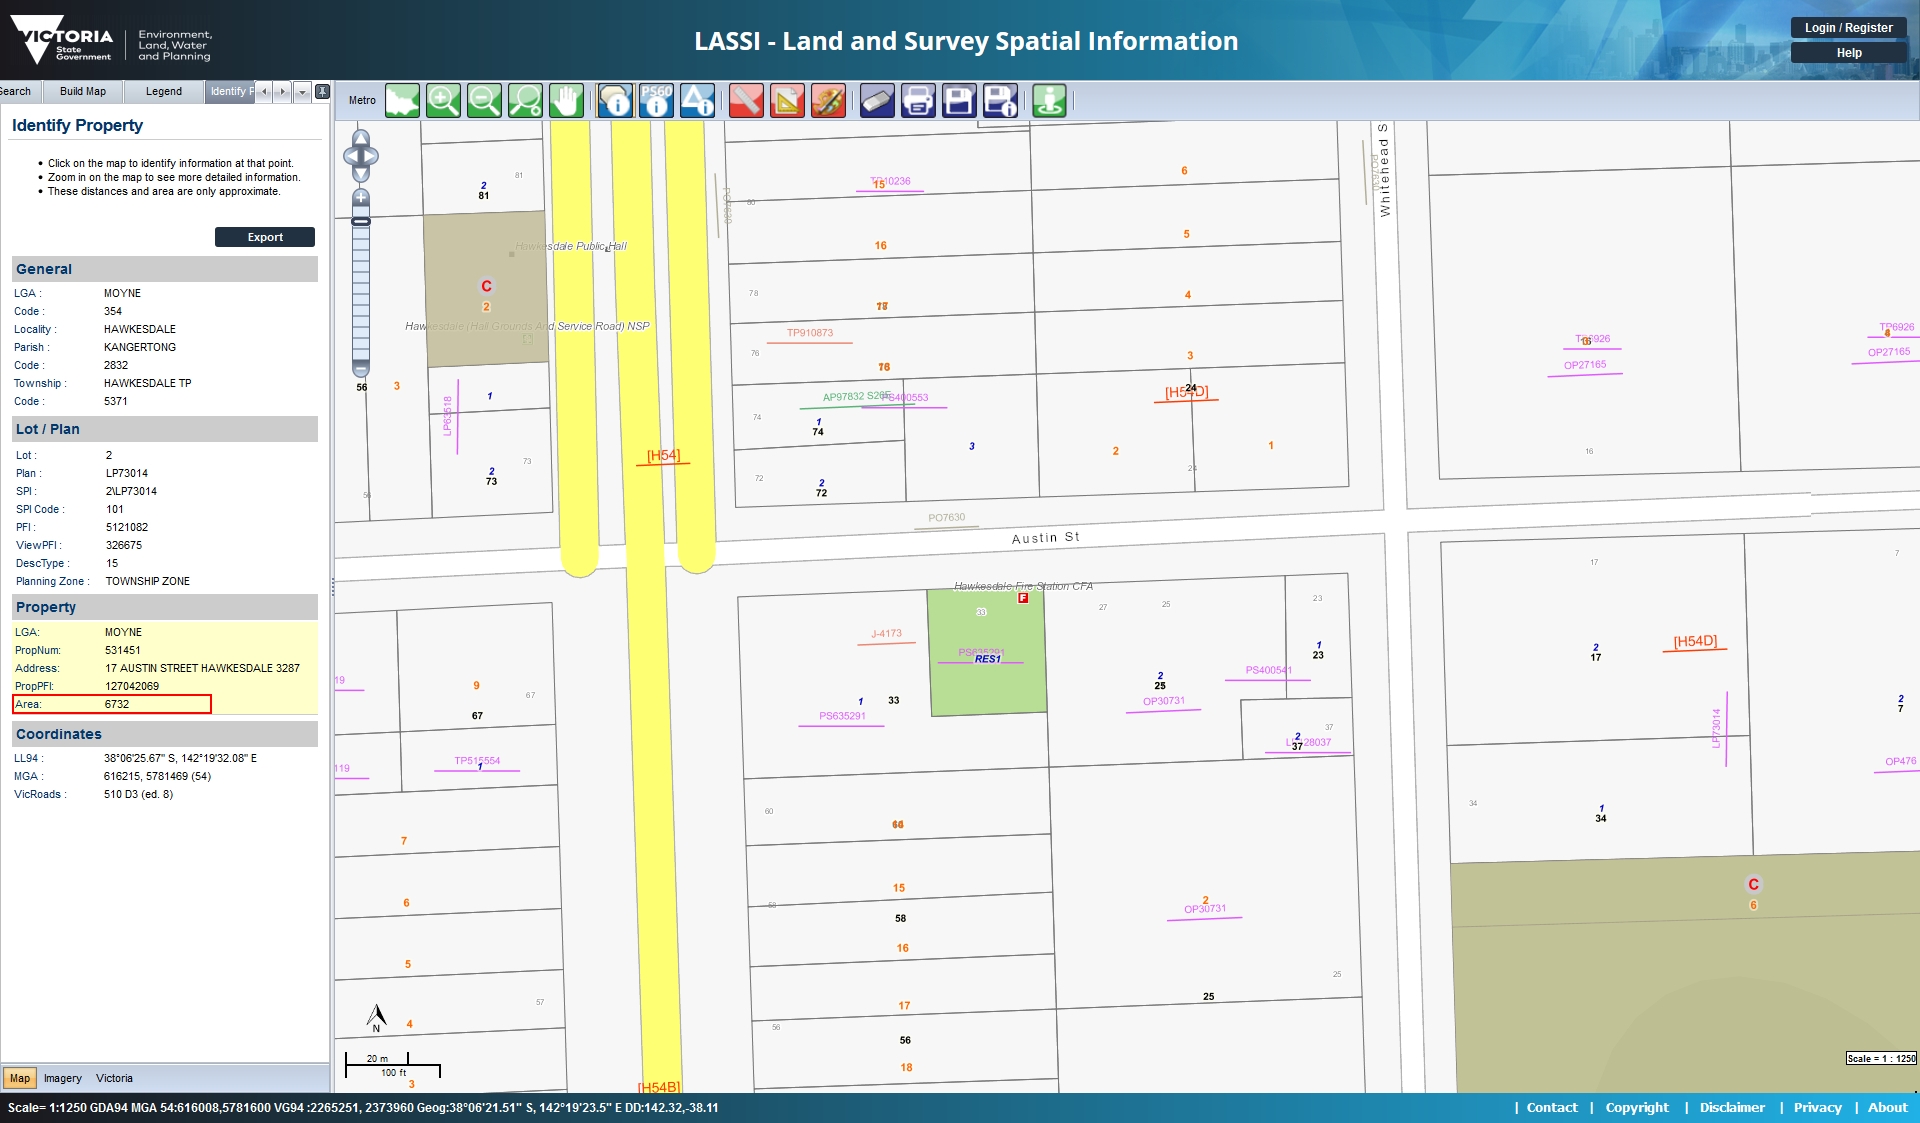Pan map up with navigation arrow
The image size is (1920, 1123).
(x=361, y=137)
